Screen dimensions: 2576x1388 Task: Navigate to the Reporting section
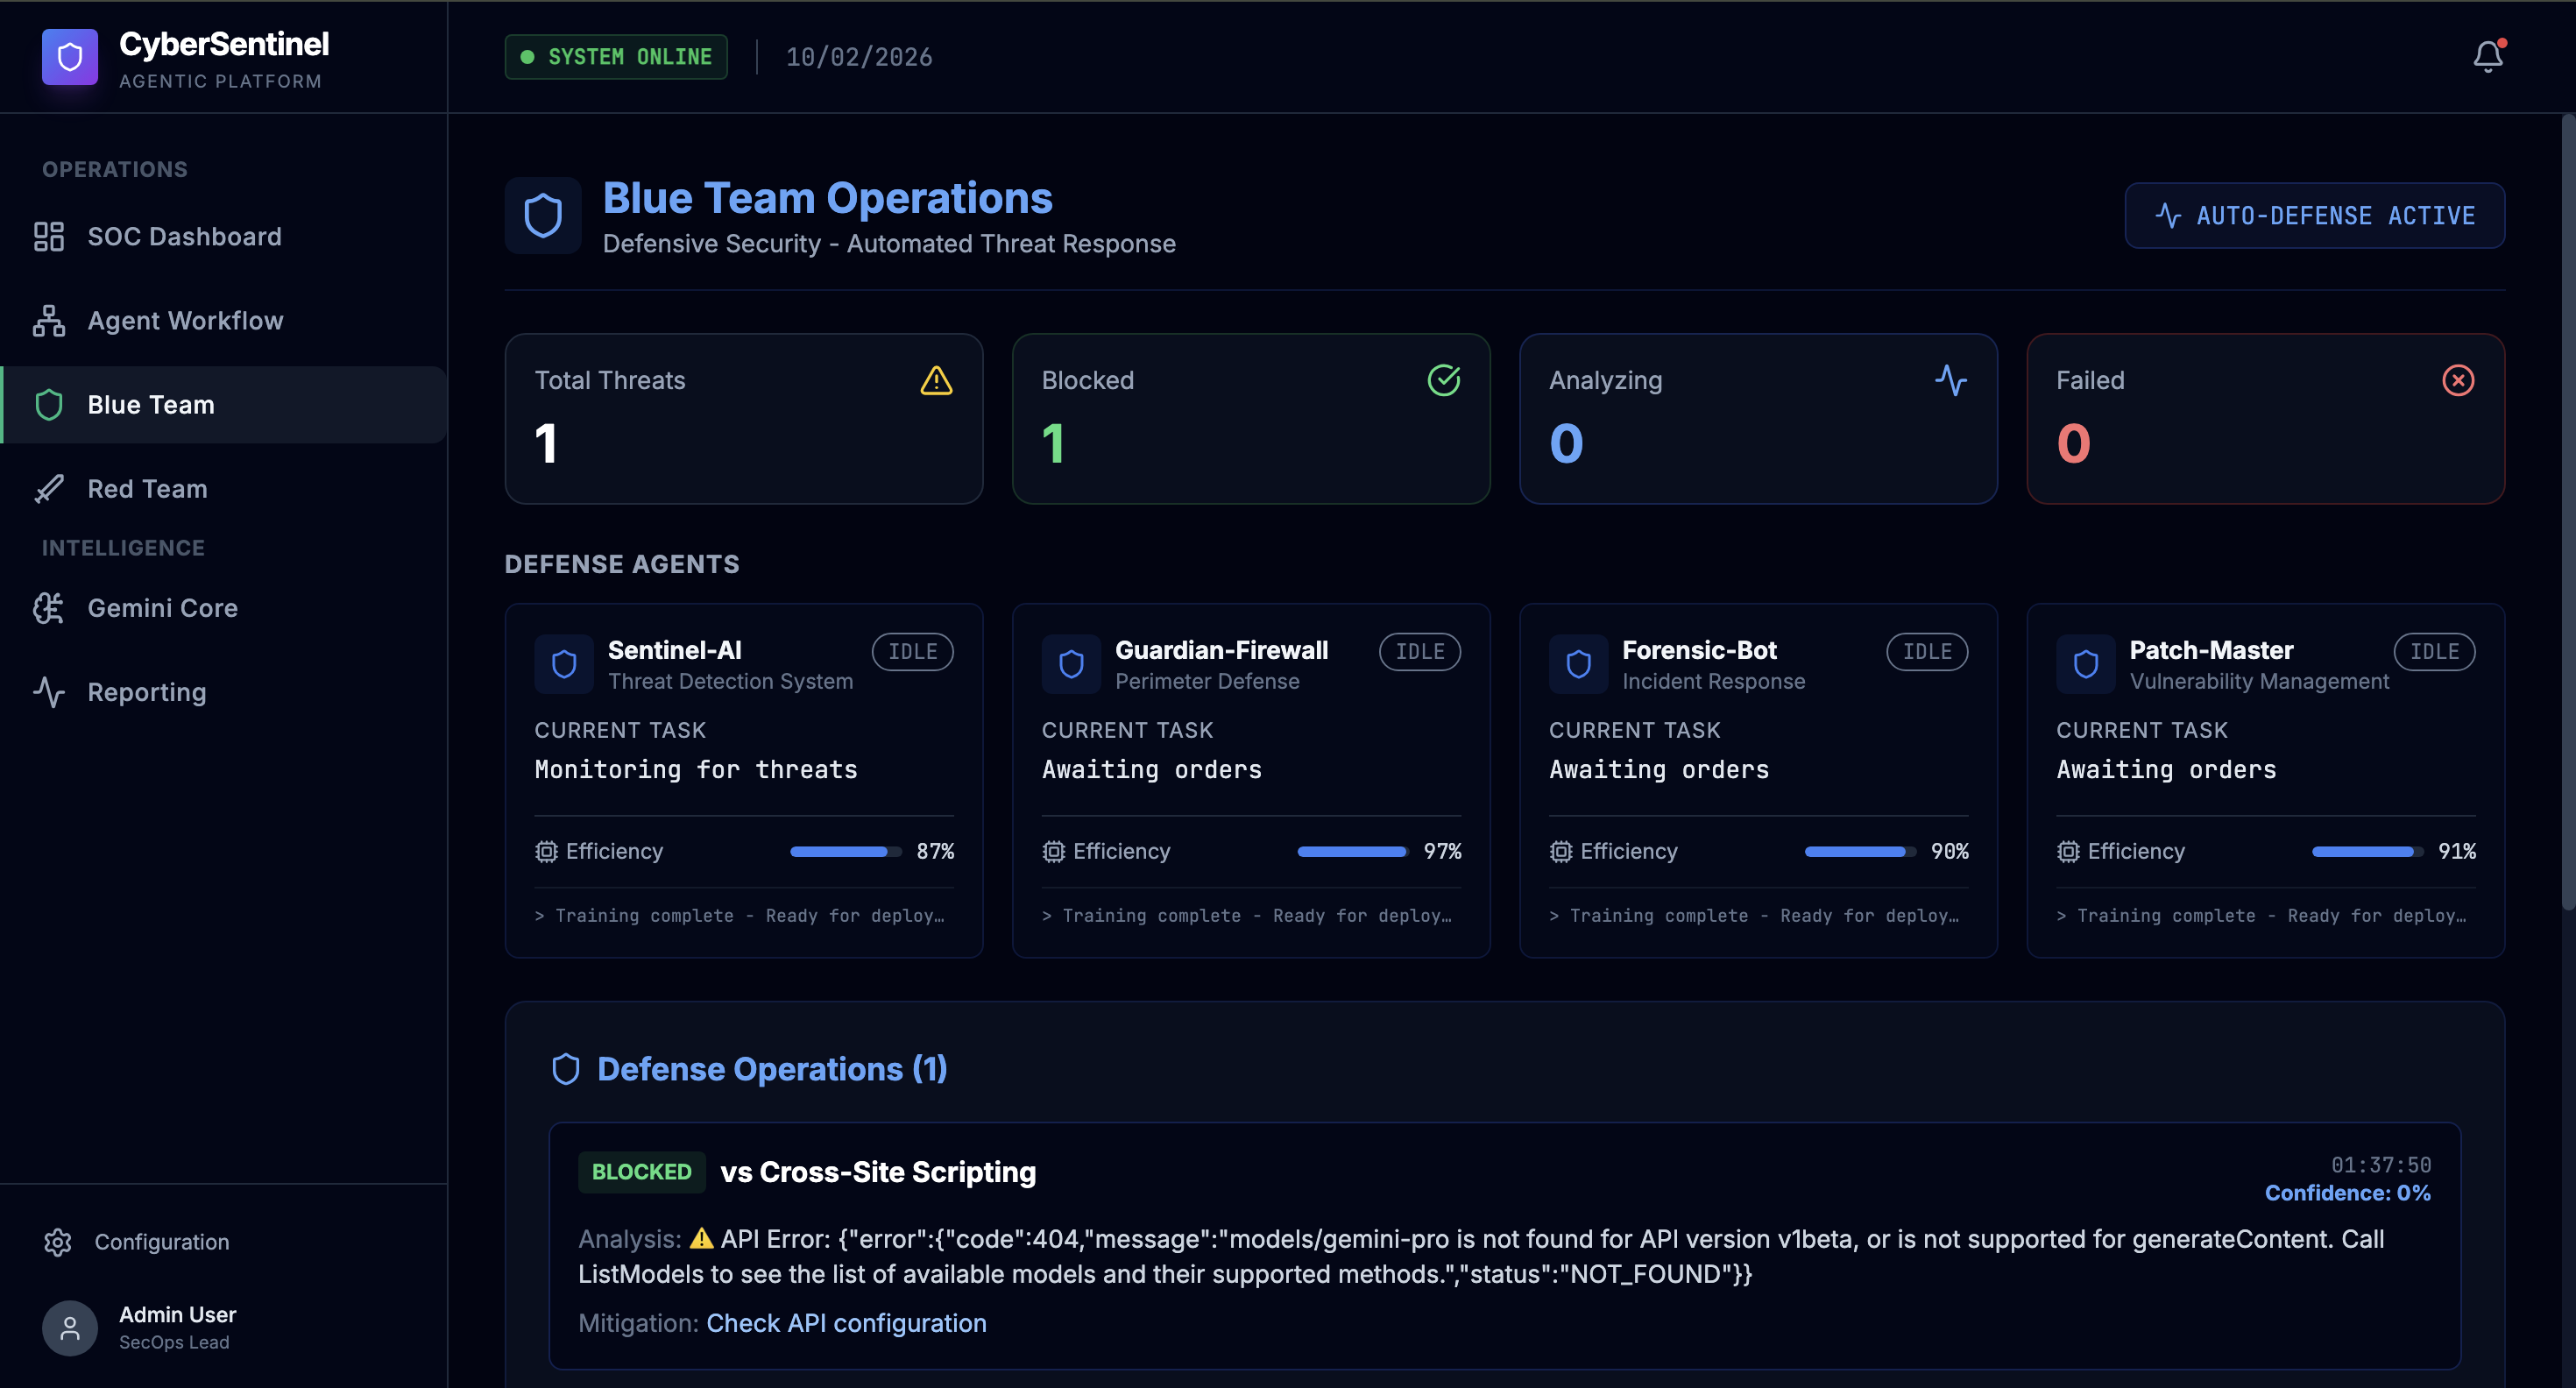click(x=146, y=691)
